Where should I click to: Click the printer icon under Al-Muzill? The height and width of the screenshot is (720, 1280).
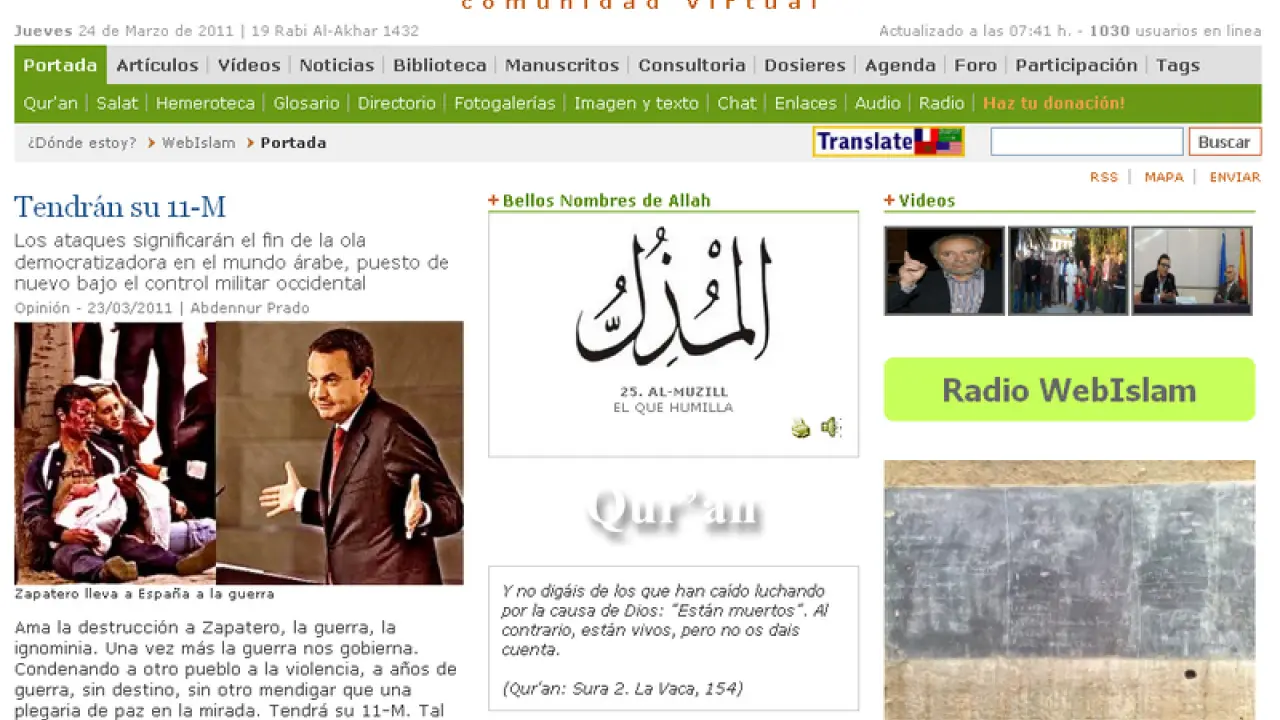(x=800, y=429)
